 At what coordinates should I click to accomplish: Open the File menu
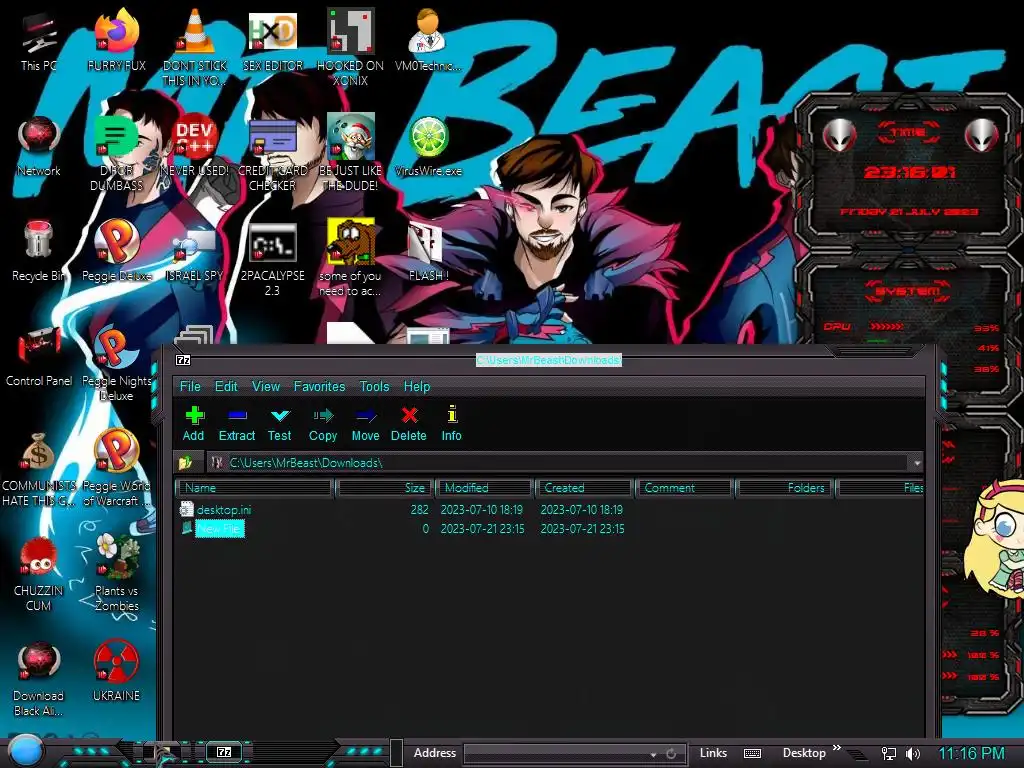(190, 387)
